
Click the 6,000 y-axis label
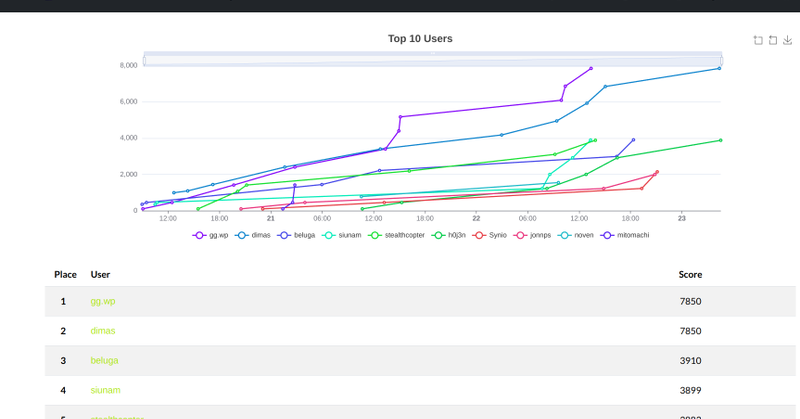pos(129,102)
